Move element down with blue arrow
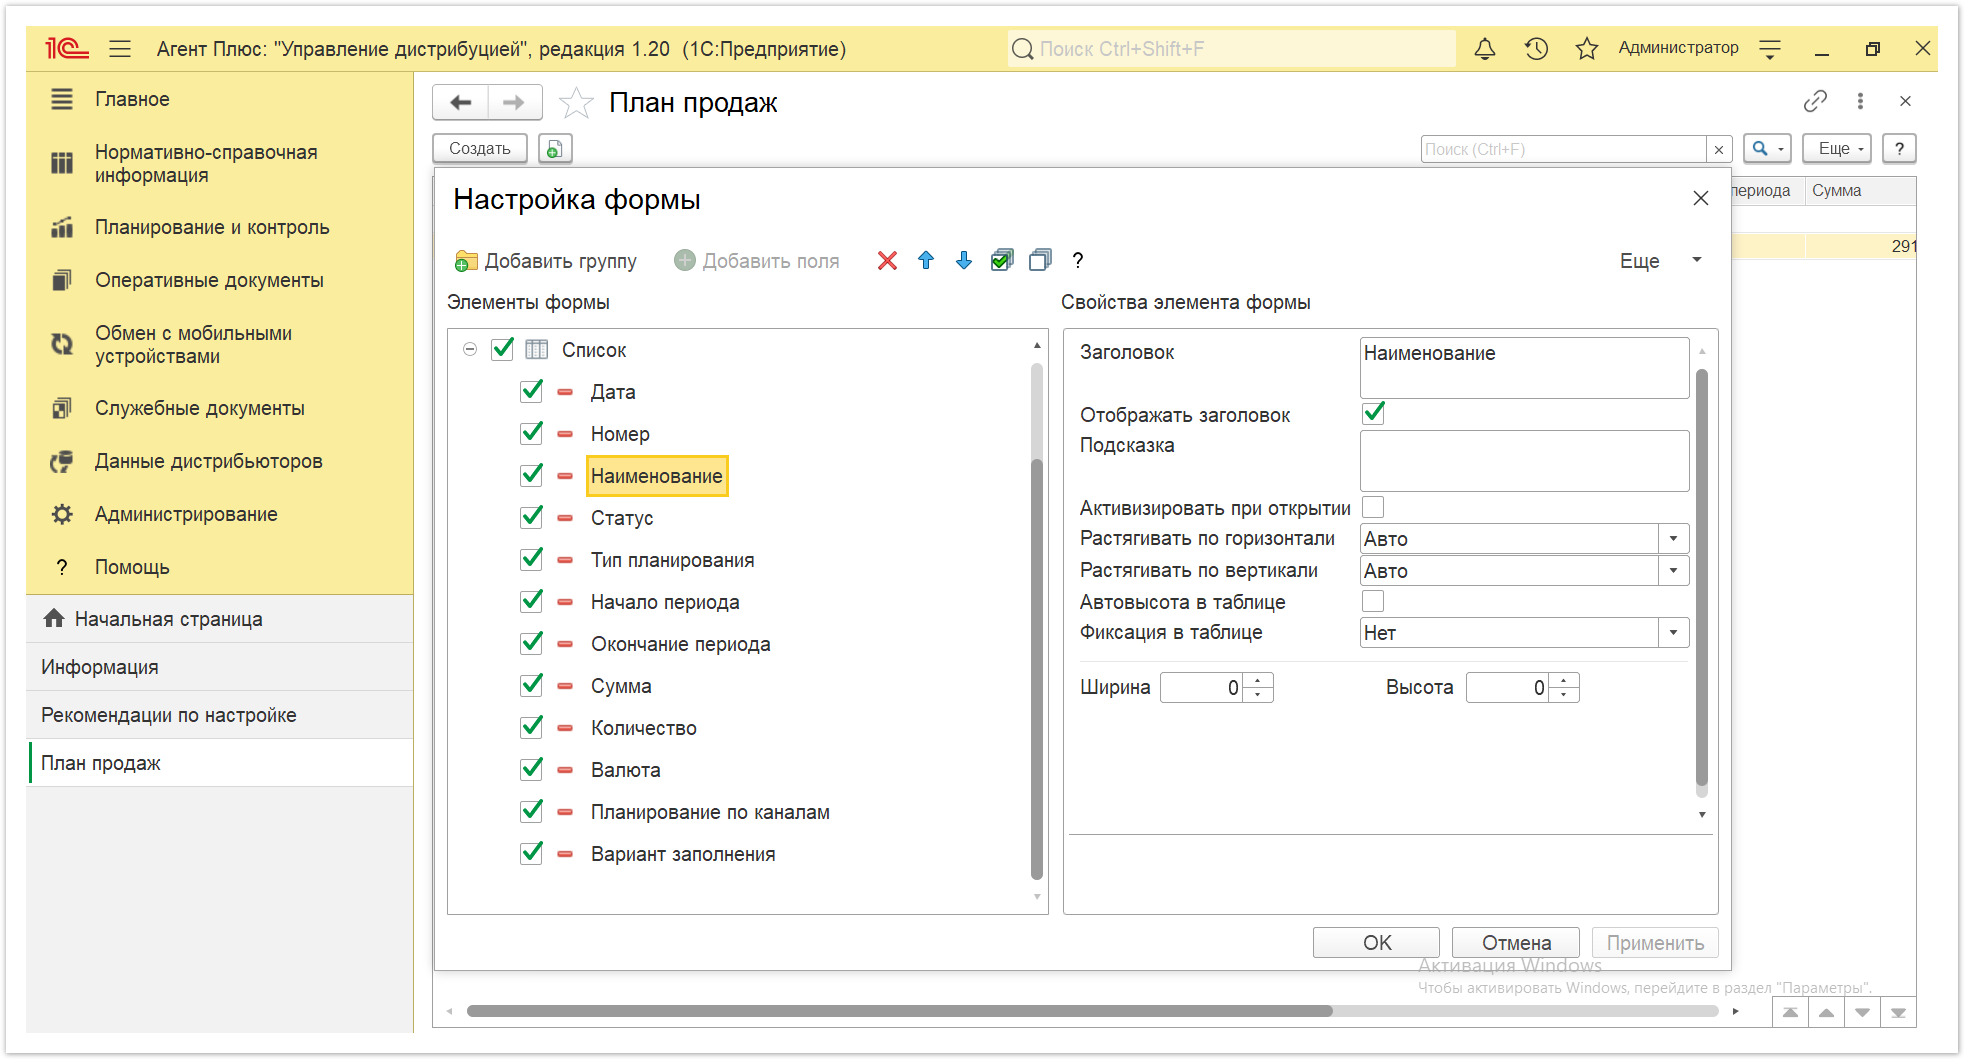Image resolution: width=1964 pixels, height=1059 pixels. pos(964,260)
